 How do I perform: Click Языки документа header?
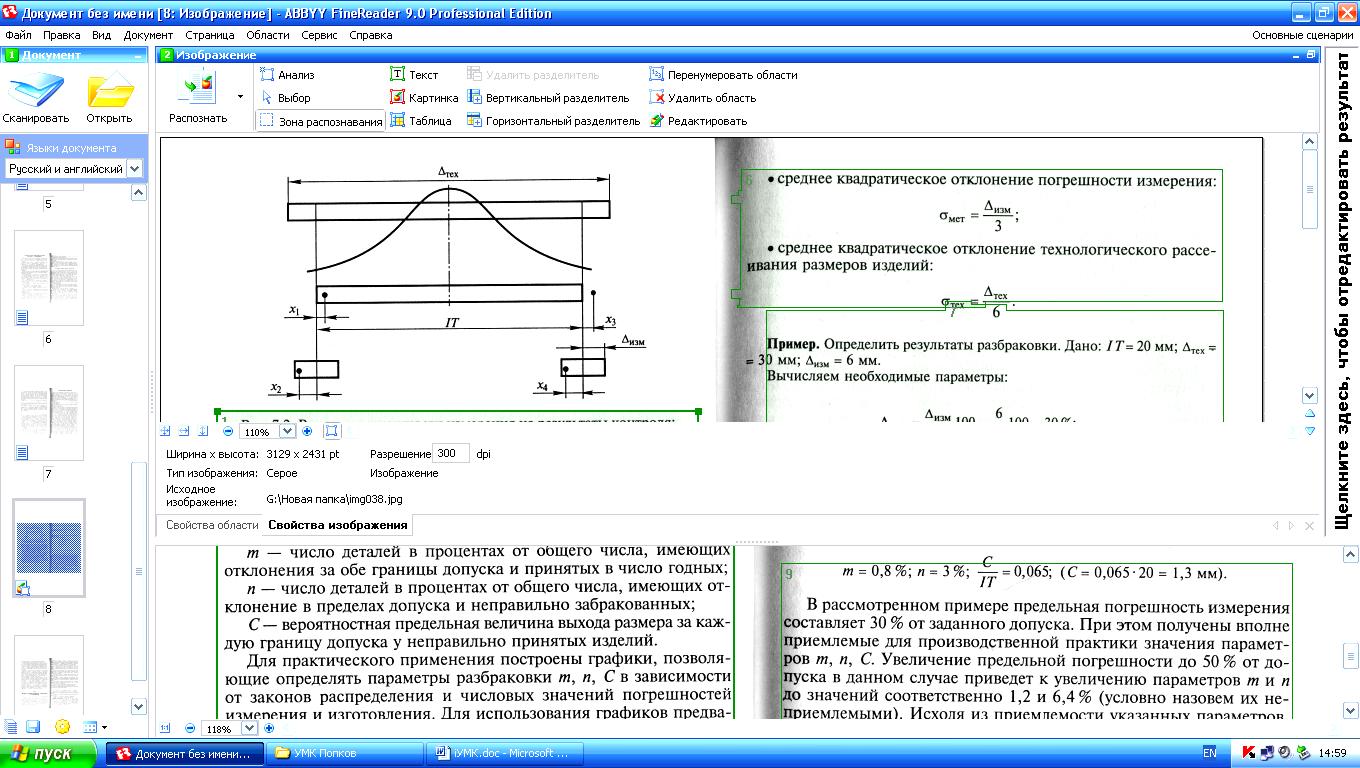71,147
